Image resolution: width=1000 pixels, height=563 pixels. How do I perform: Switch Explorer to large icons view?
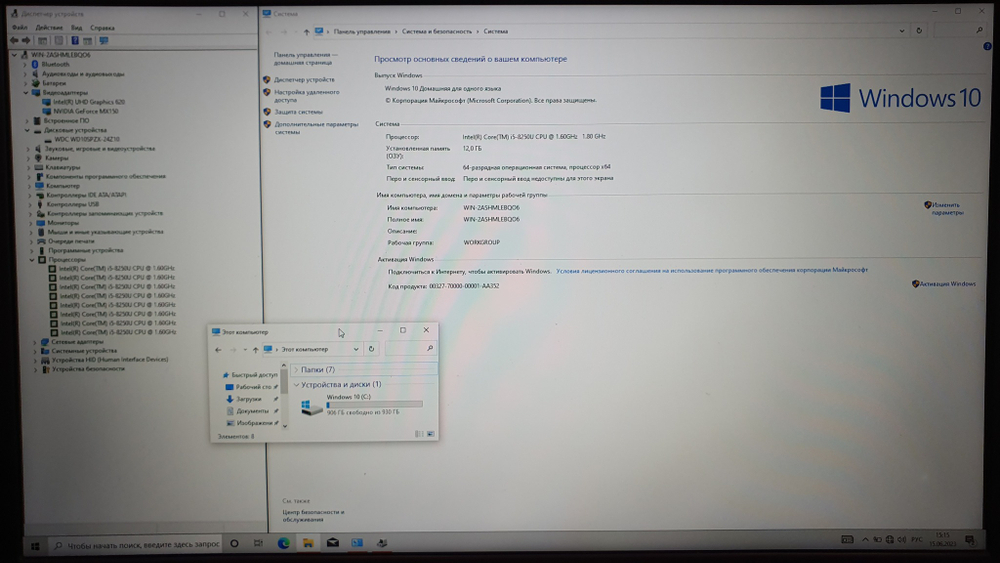tap(430, 434)
